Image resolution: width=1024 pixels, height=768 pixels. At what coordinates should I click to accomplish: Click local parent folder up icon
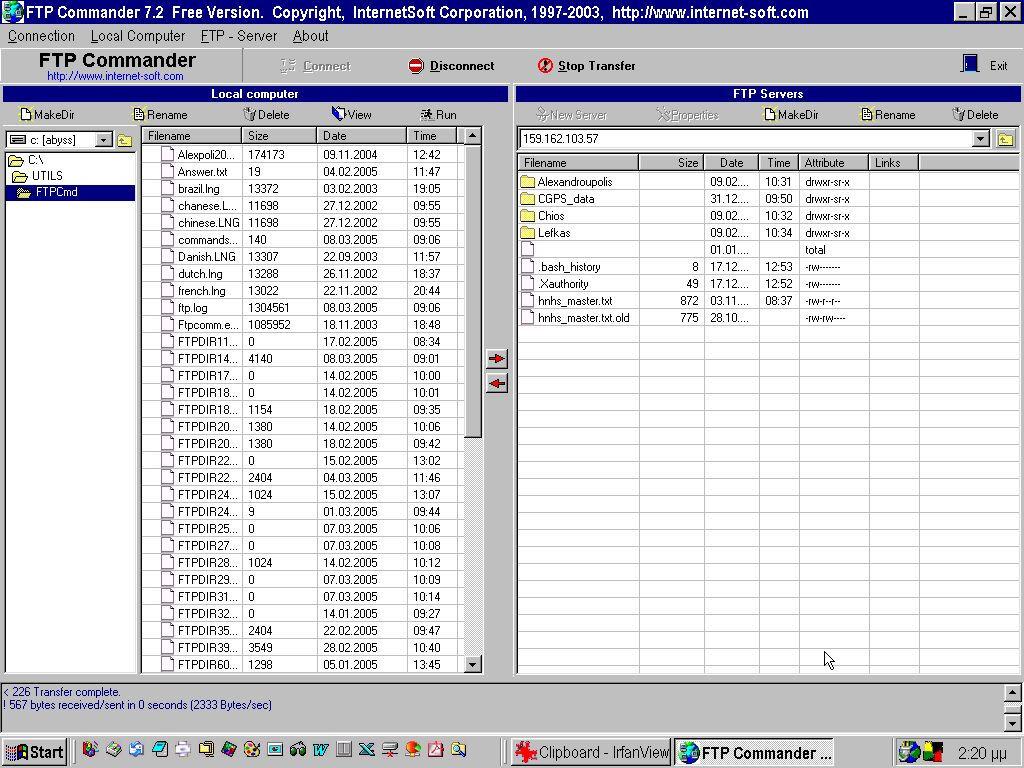coord(125,140)
